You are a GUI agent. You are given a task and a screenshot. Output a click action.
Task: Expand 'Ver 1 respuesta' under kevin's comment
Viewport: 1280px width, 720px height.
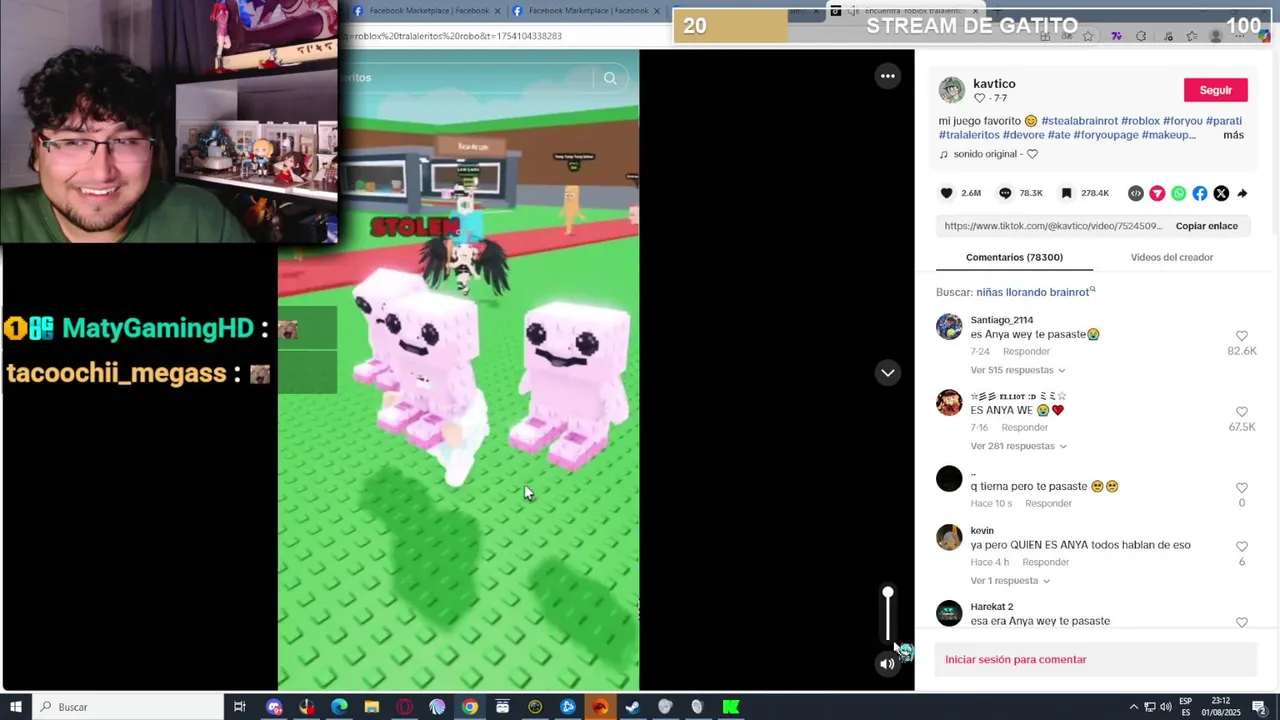(x=1010, y=581)
